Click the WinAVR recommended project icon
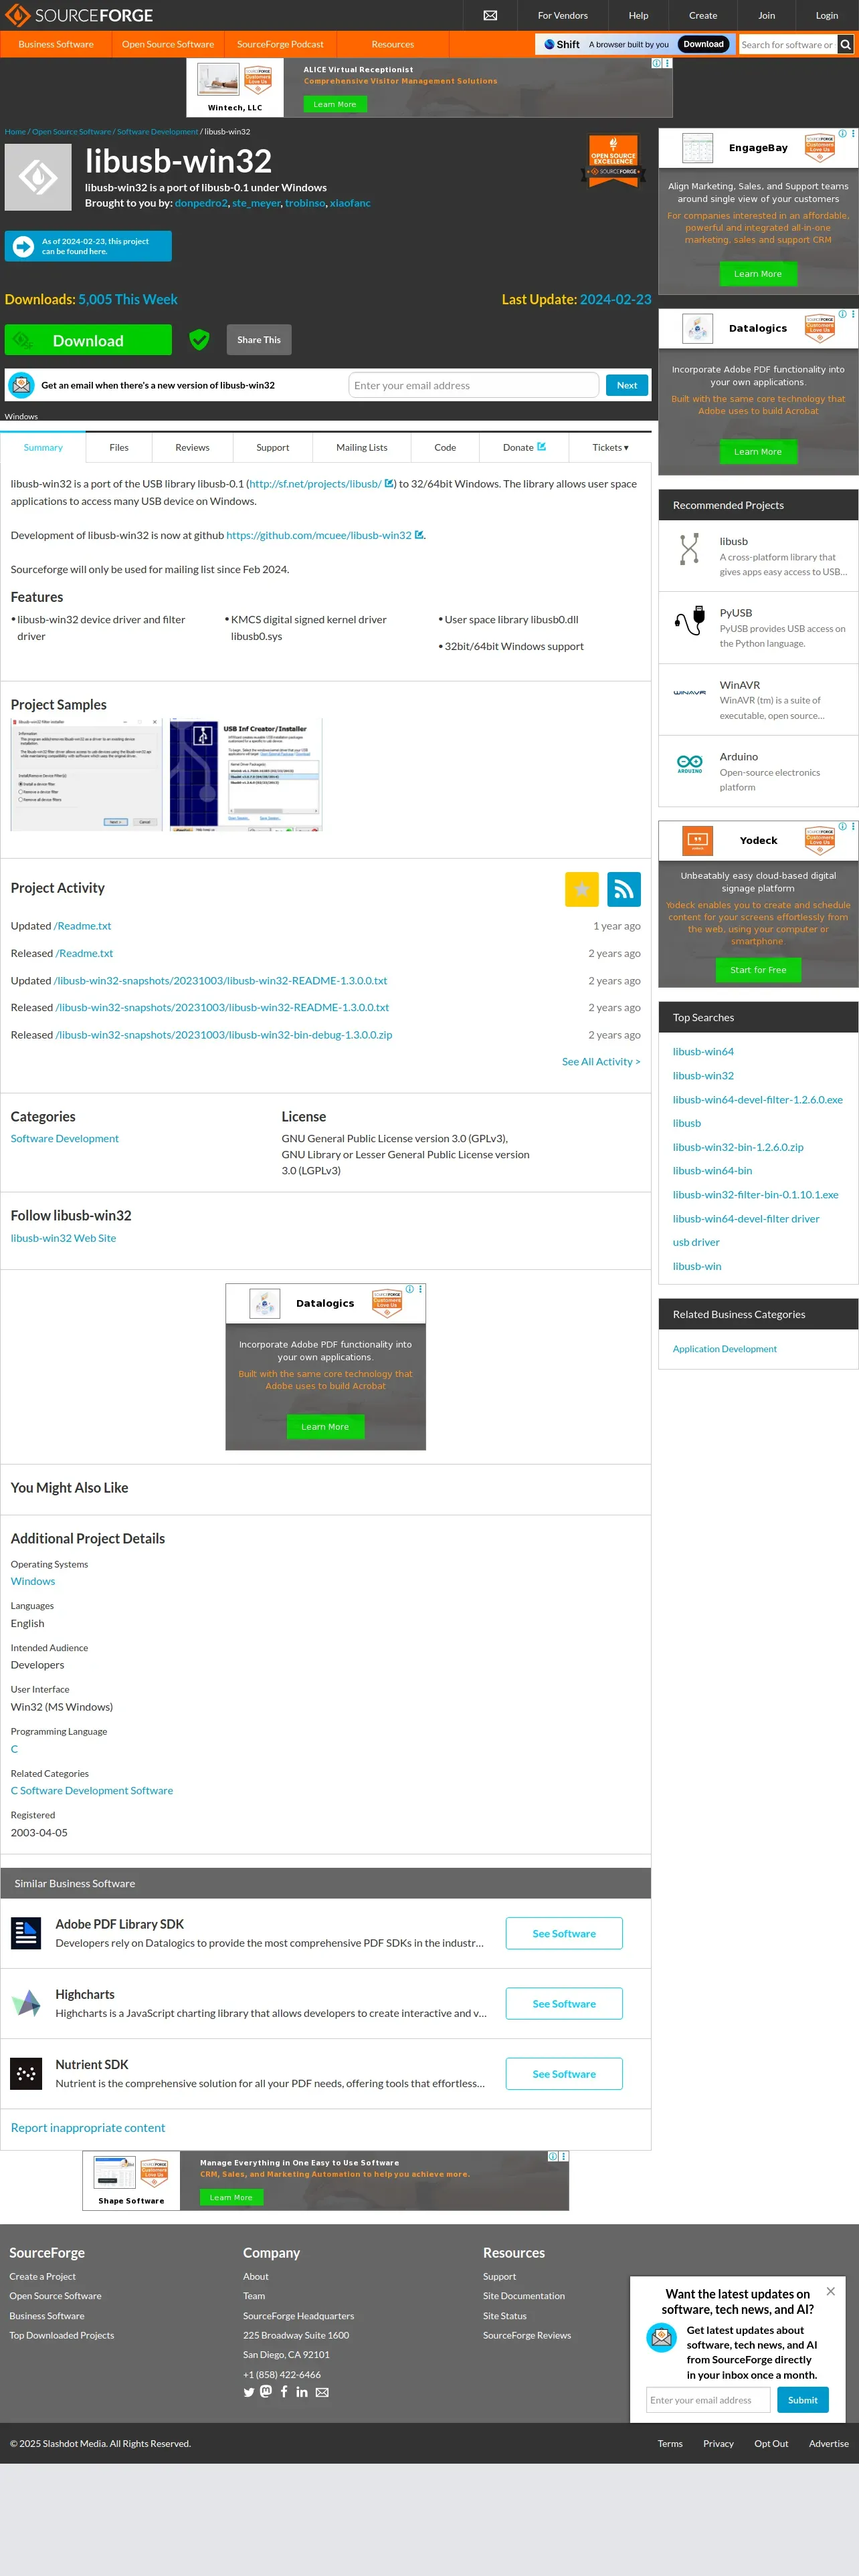This screenshot has height=2576, width=859. point(689,692)
